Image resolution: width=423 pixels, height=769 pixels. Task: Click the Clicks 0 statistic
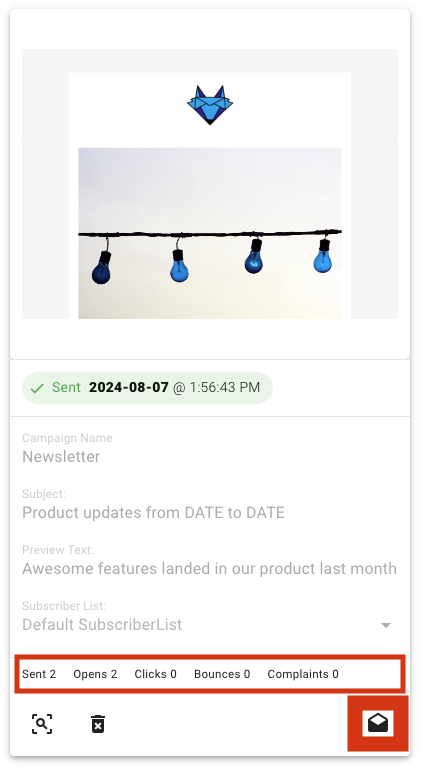(155, 674)
